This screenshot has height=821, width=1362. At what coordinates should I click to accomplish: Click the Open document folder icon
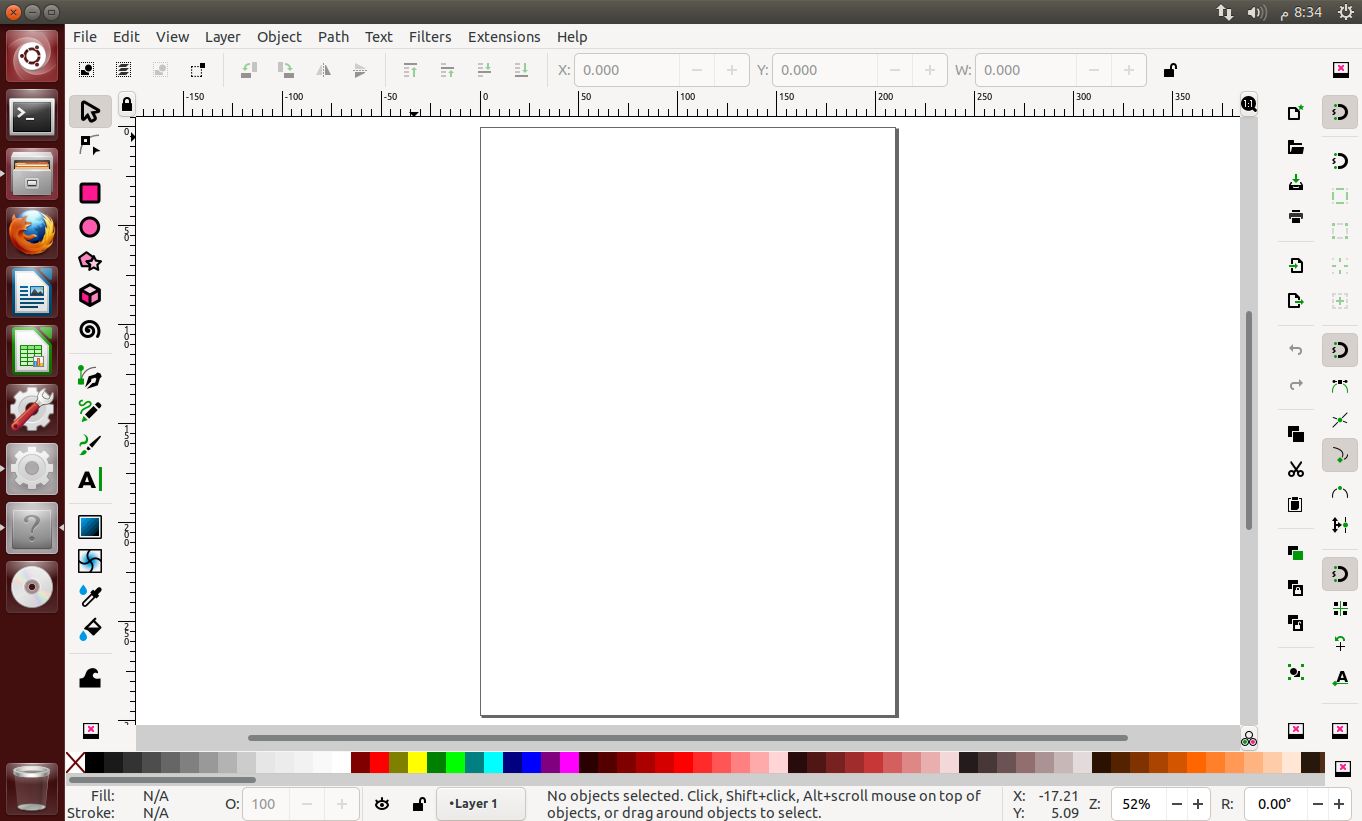pos(1296,148)
